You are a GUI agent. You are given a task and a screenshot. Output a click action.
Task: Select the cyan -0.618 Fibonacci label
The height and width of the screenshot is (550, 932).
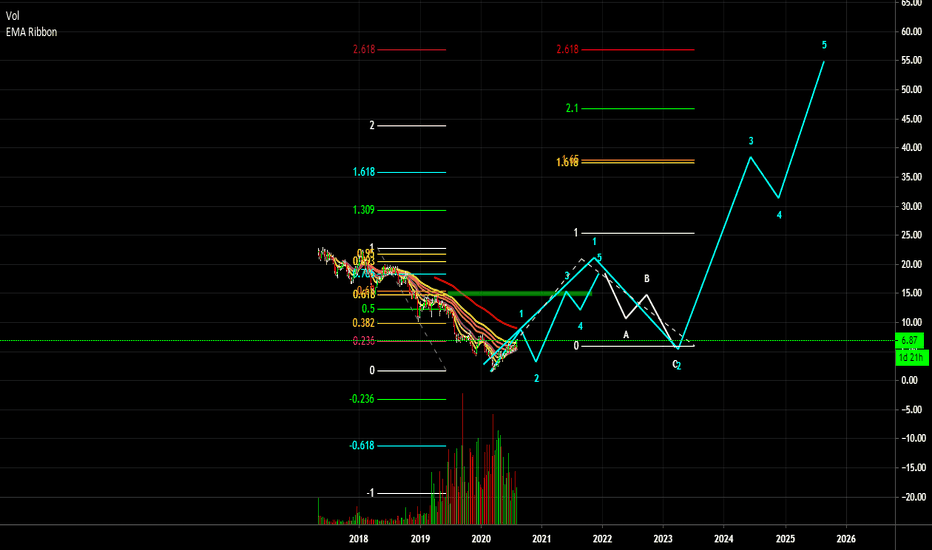point(362,445)
